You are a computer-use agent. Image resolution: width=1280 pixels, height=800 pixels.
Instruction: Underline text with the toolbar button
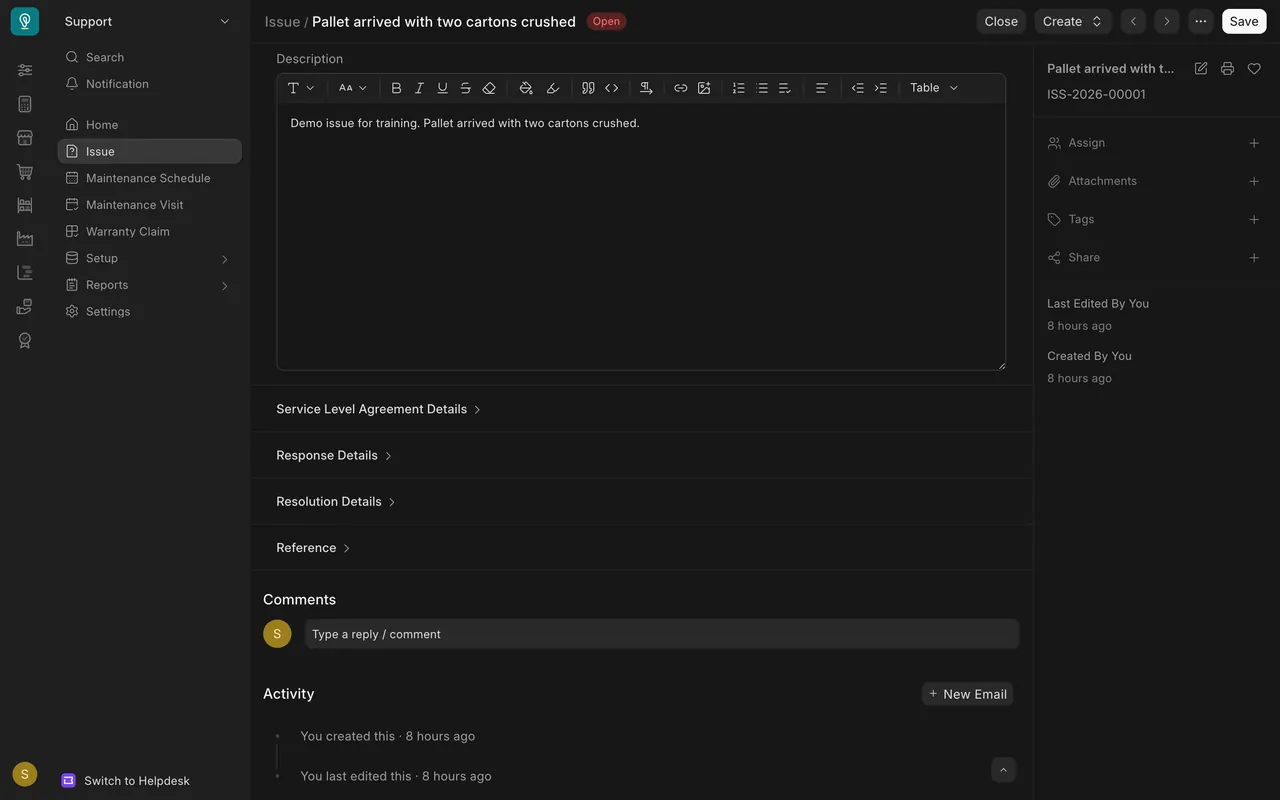point(442,88)
